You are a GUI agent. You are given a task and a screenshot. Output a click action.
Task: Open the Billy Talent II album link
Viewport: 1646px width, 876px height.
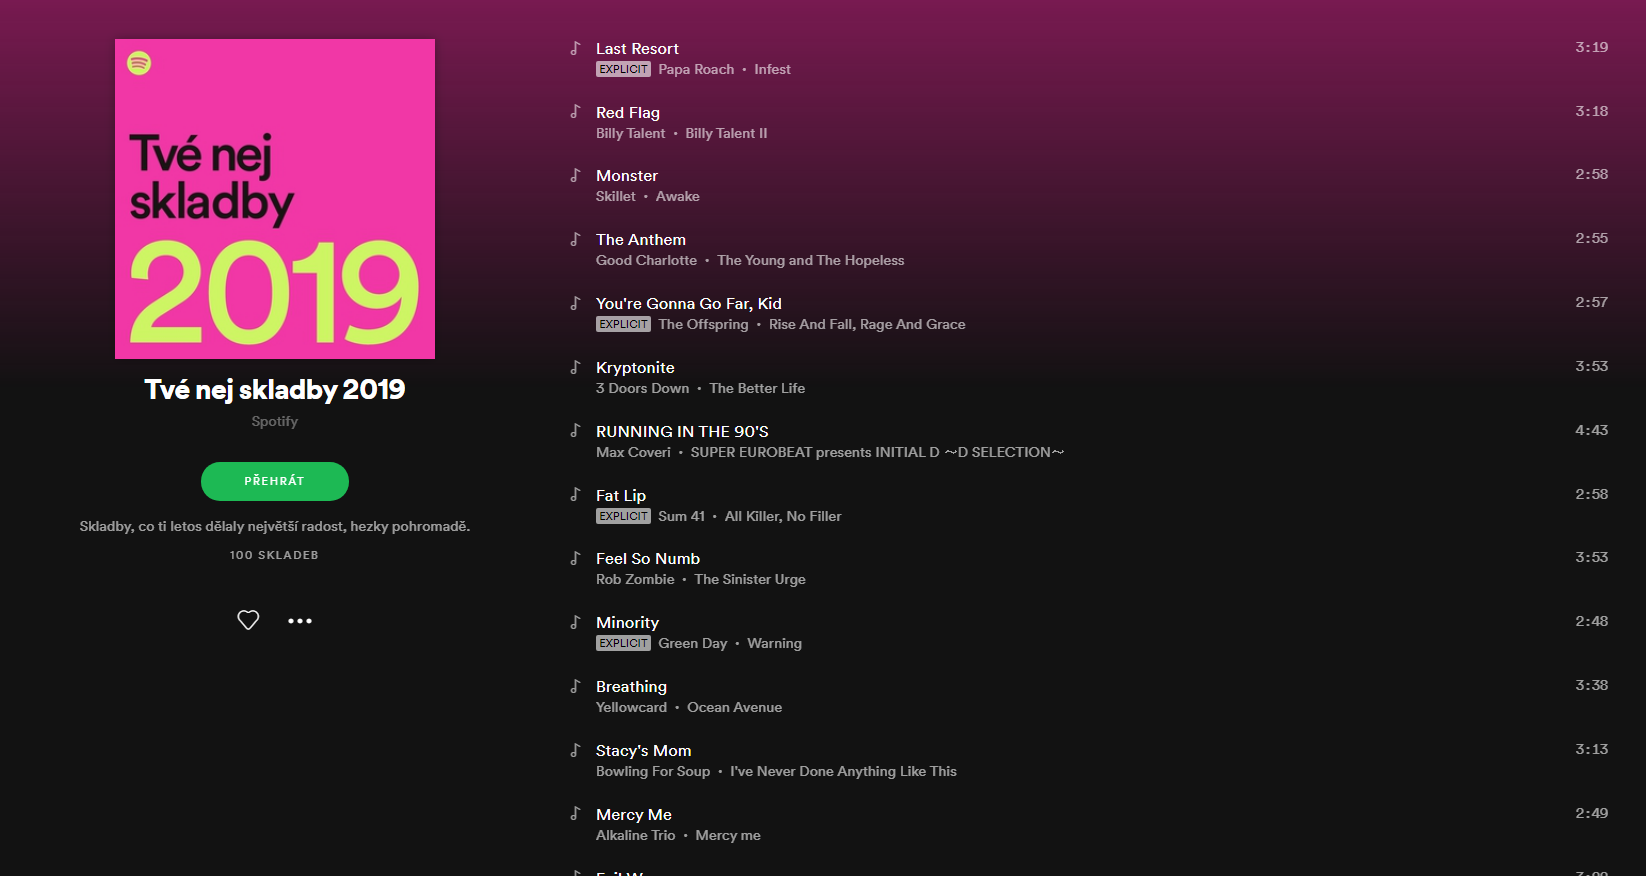point(726,133)
